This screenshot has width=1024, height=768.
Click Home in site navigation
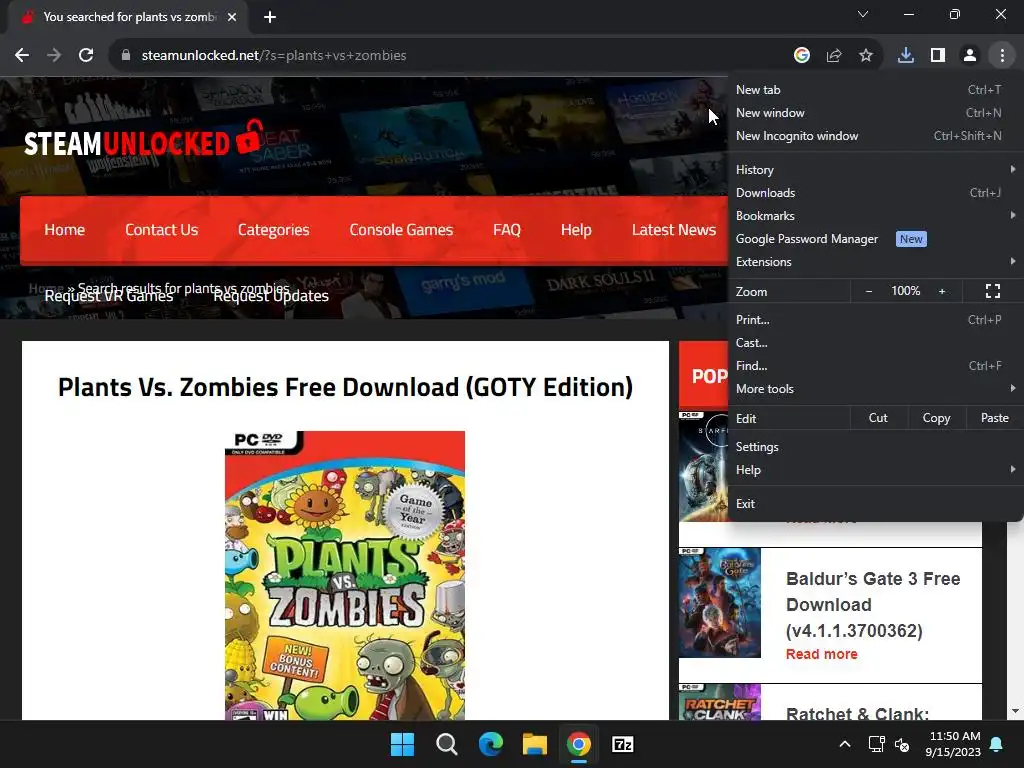coord(65,230)
